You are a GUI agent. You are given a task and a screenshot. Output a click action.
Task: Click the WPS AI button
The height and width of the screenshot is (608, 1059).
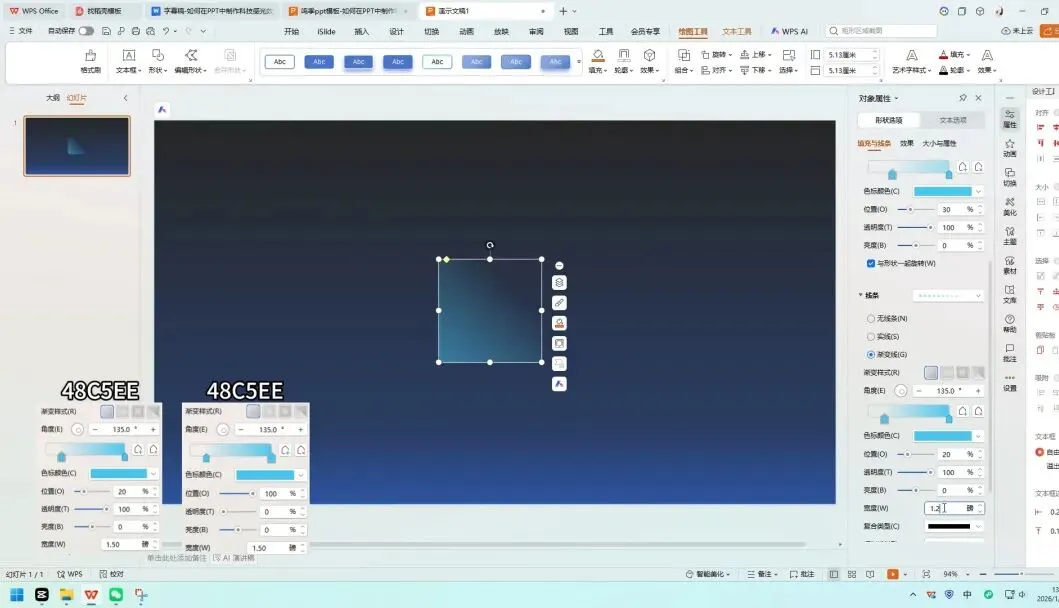(x=789, y=32)
